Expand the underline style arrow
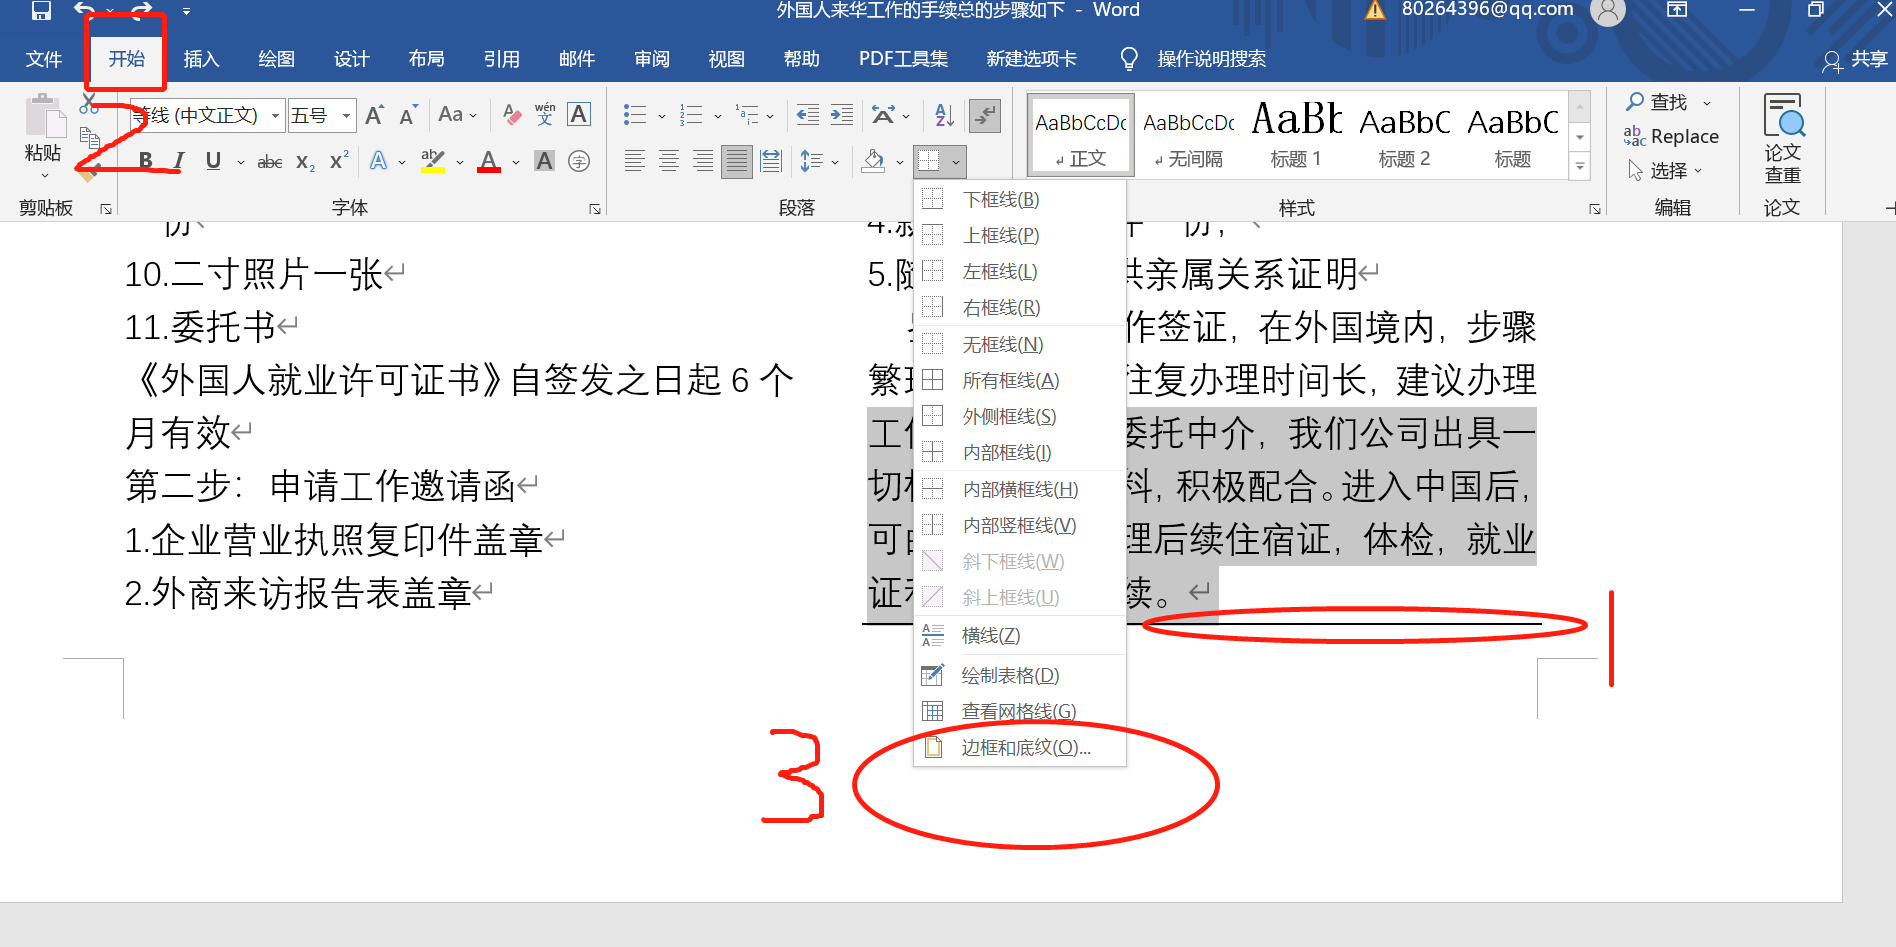The width and height of the screenshot is (1896, 947). point(240,161)
